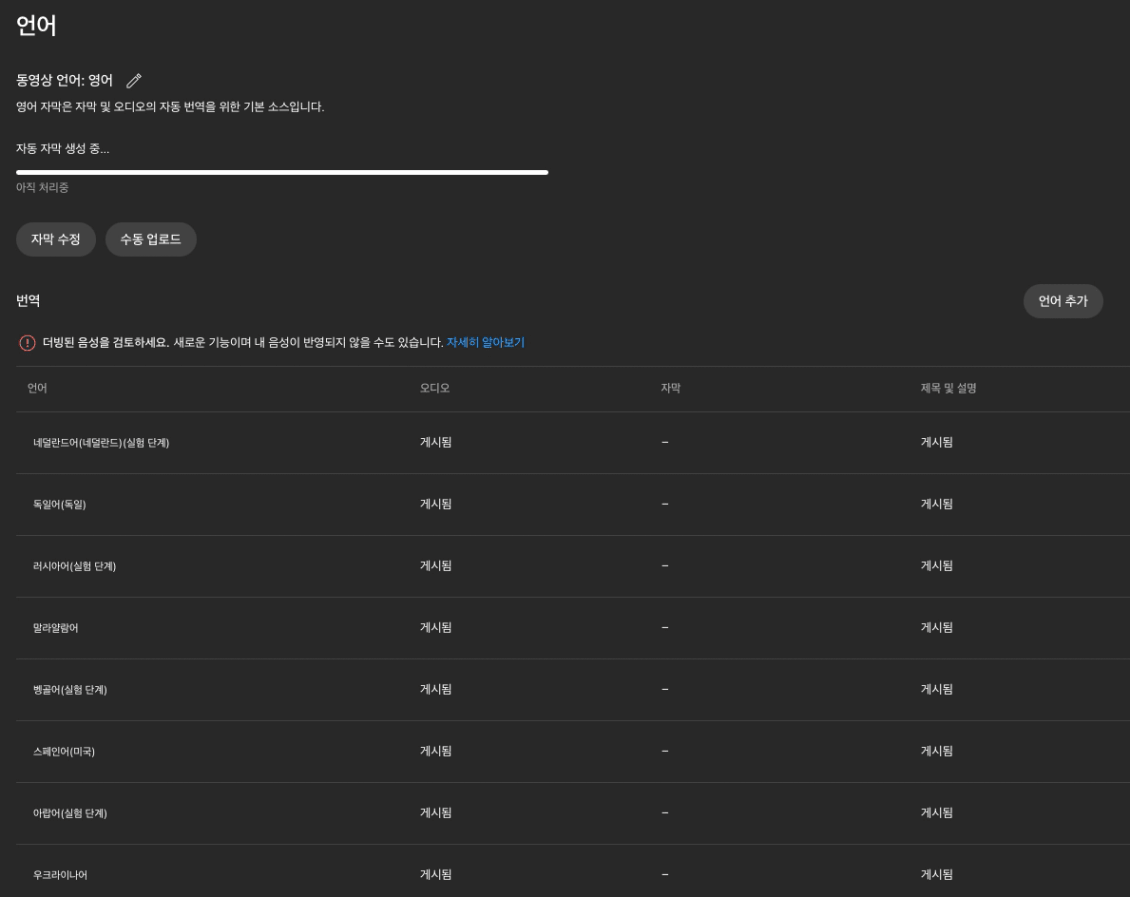
Task: Click 아랍어(실험 단계) in the list
Action: click(70, 814)
